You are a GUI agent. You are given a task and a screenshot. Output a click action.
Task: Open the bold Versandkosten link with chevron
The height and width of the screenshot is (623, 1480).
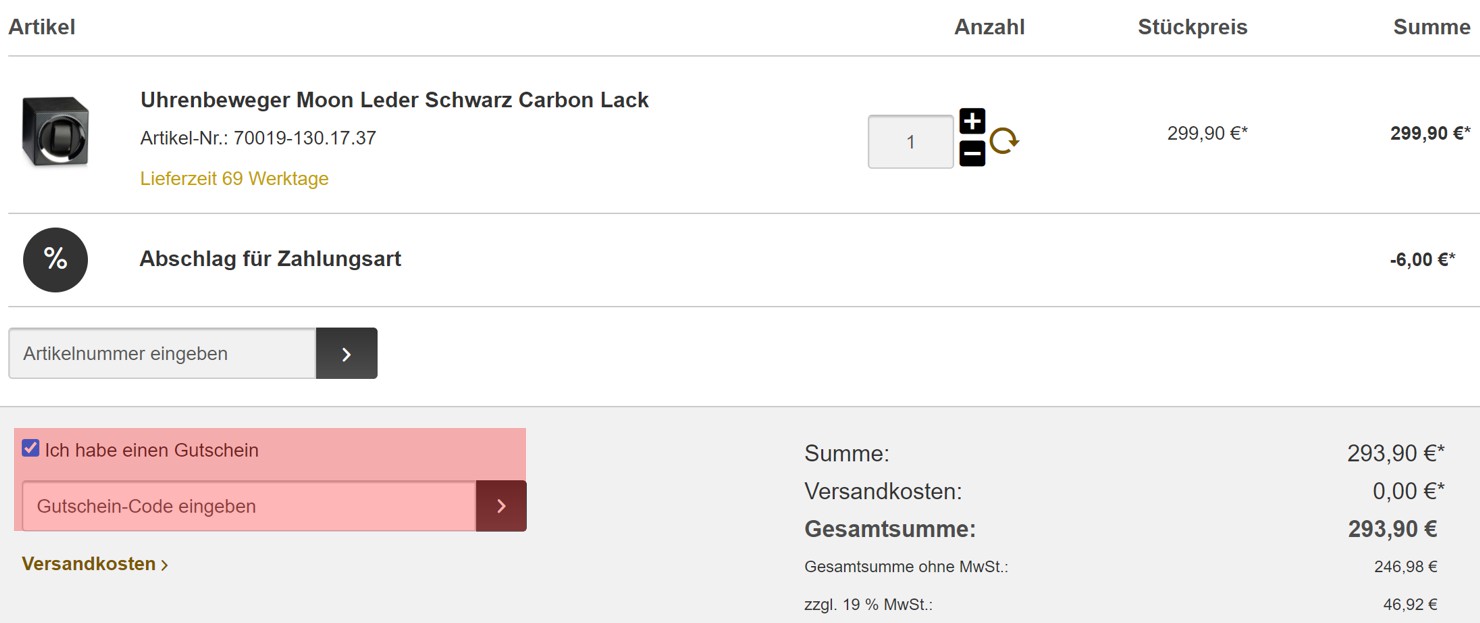(95, 564)
